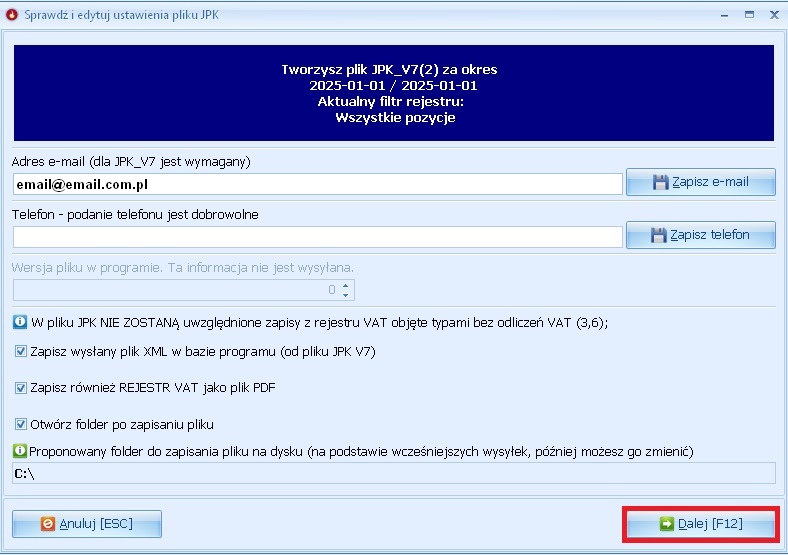788x555 pixels.
Task: Close the JPK settings window
Action: click(774, 15)
